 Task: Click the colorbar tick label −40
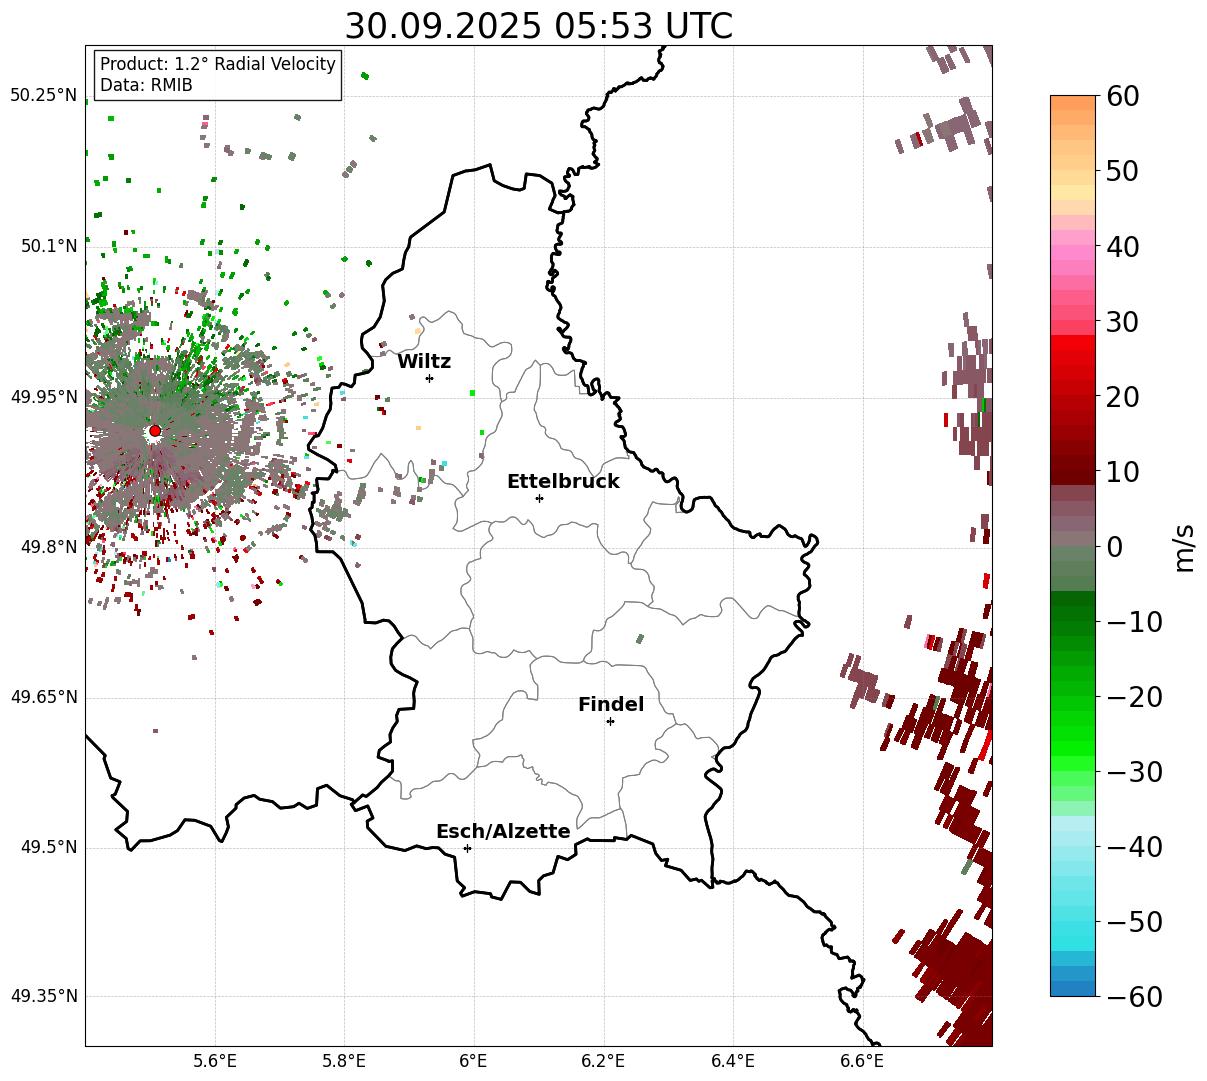pyautogui.click(x=1133, y=847)
